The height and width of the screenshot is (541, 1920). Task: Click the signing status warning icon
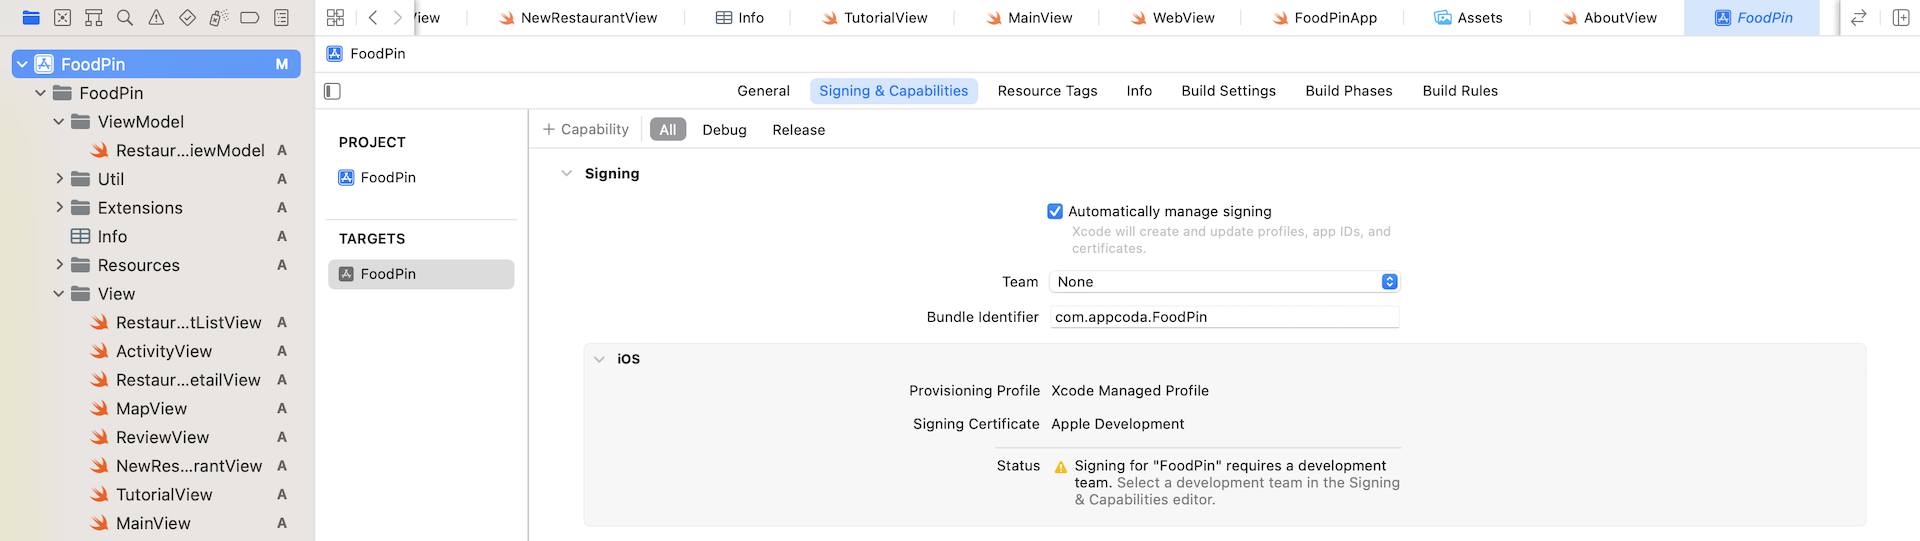(1061, 467)
